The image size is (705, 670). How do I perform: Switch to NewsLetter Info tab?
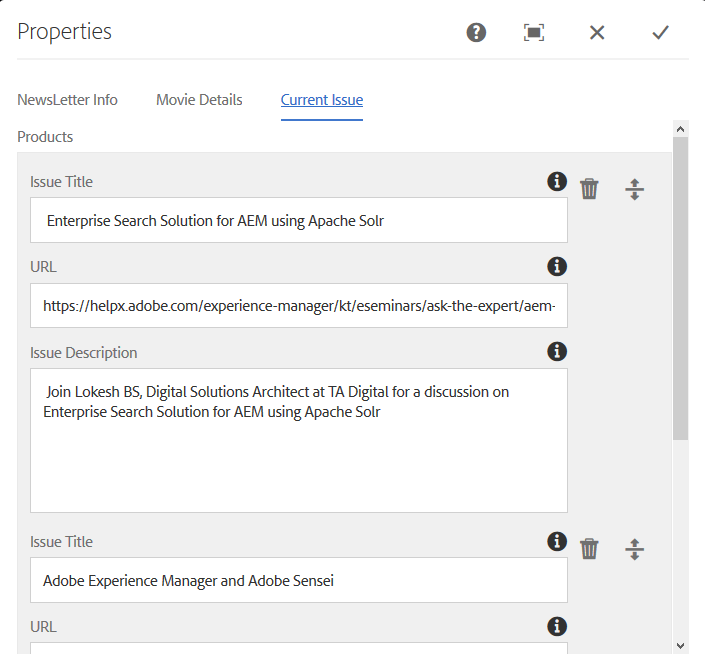67,100
